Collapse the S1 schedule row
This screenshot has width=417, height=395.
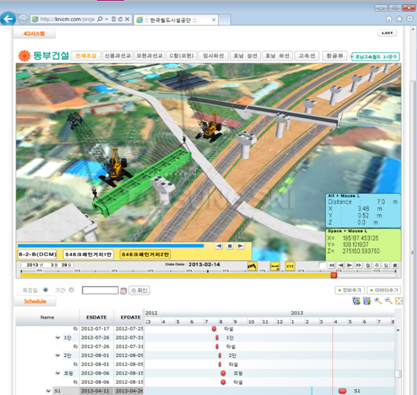[x=49, y=391]
